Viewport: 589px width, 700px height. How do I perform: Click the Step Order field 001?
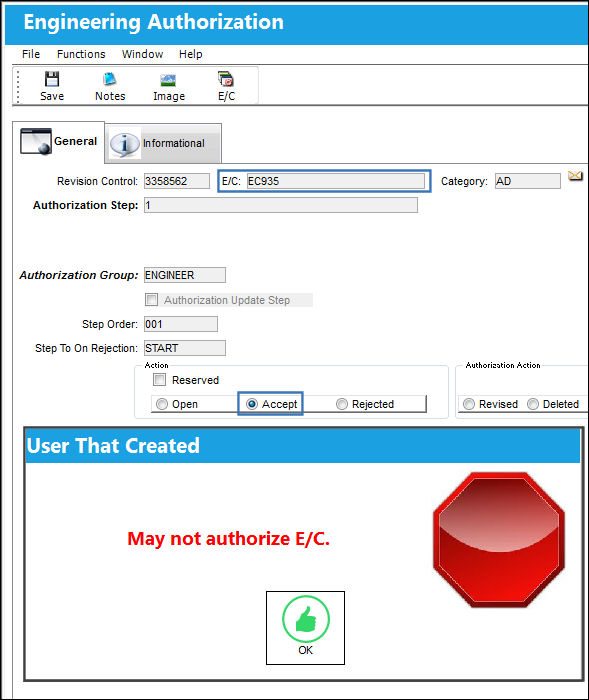tap(181, 324)
